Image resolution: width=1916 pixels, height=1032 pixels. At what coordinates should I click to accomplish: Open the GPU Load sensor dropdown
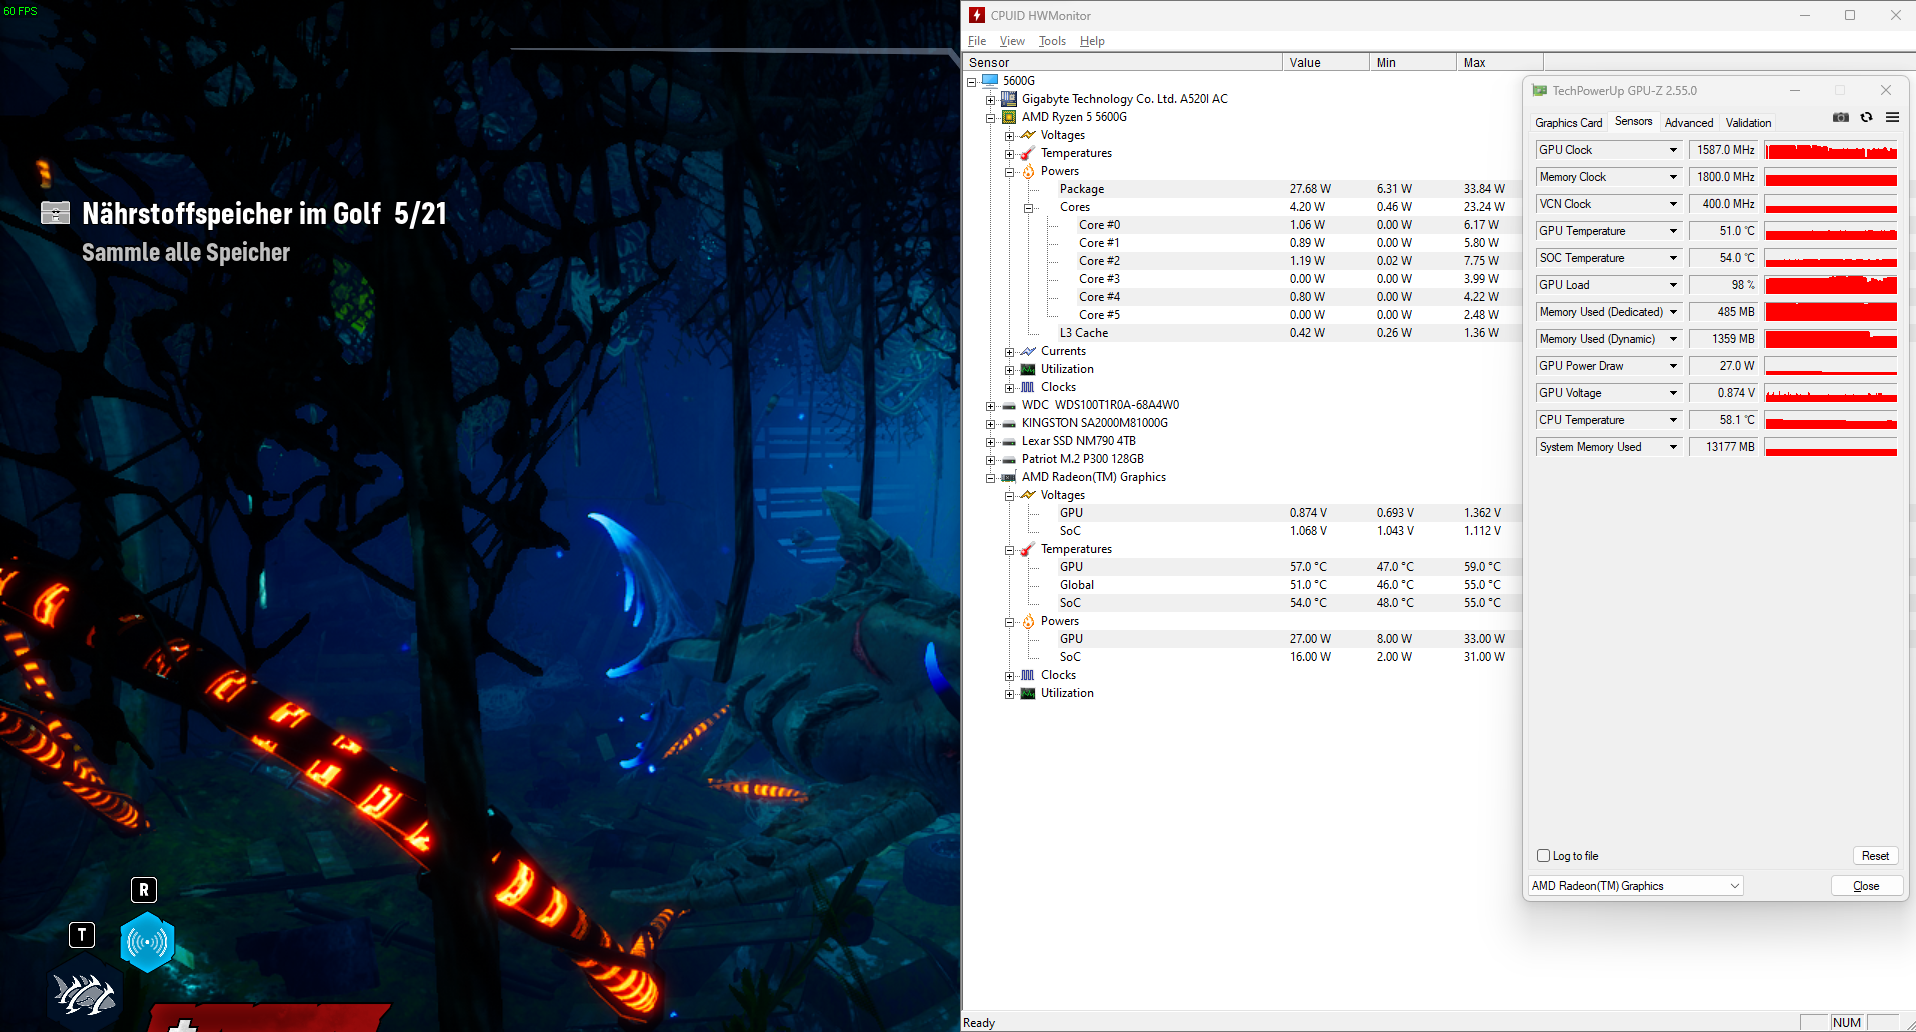[1673, 285]
